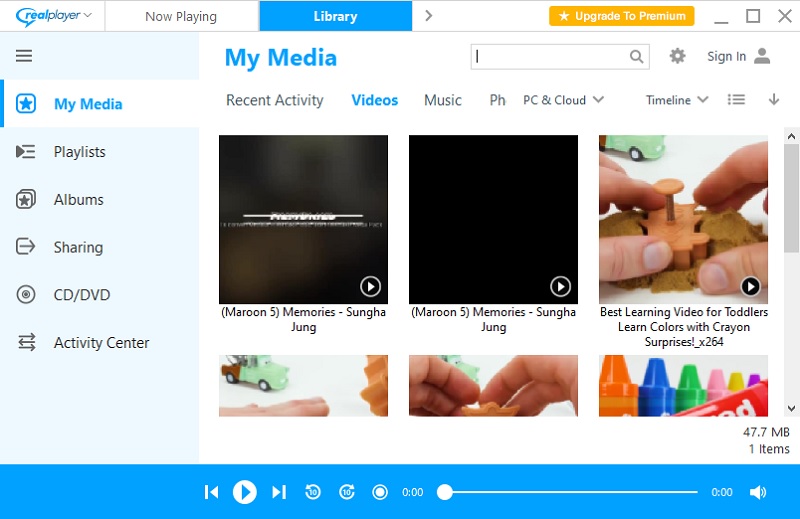Switch to the Music tab
The height and width of the screenshot is (519, 800).
pos(442,100)
